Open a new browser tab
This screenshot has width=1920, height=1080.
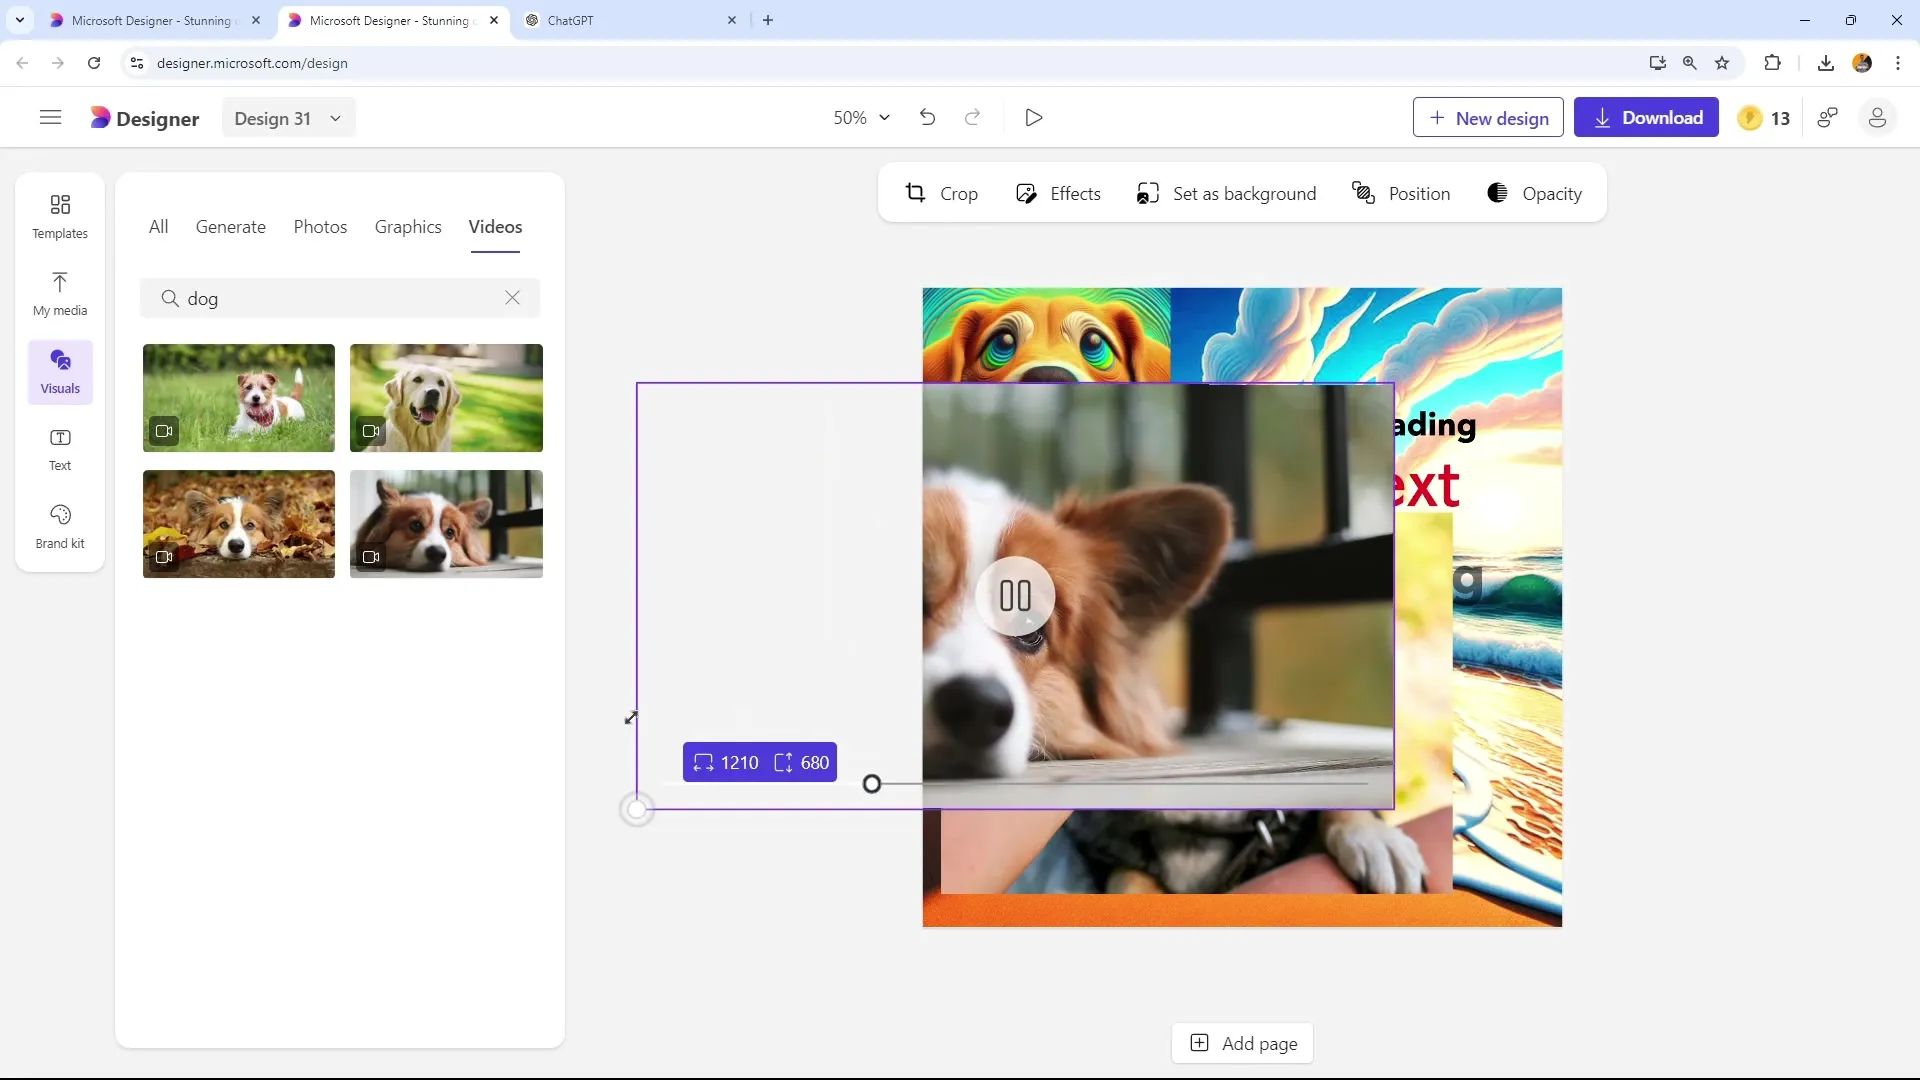768,20
